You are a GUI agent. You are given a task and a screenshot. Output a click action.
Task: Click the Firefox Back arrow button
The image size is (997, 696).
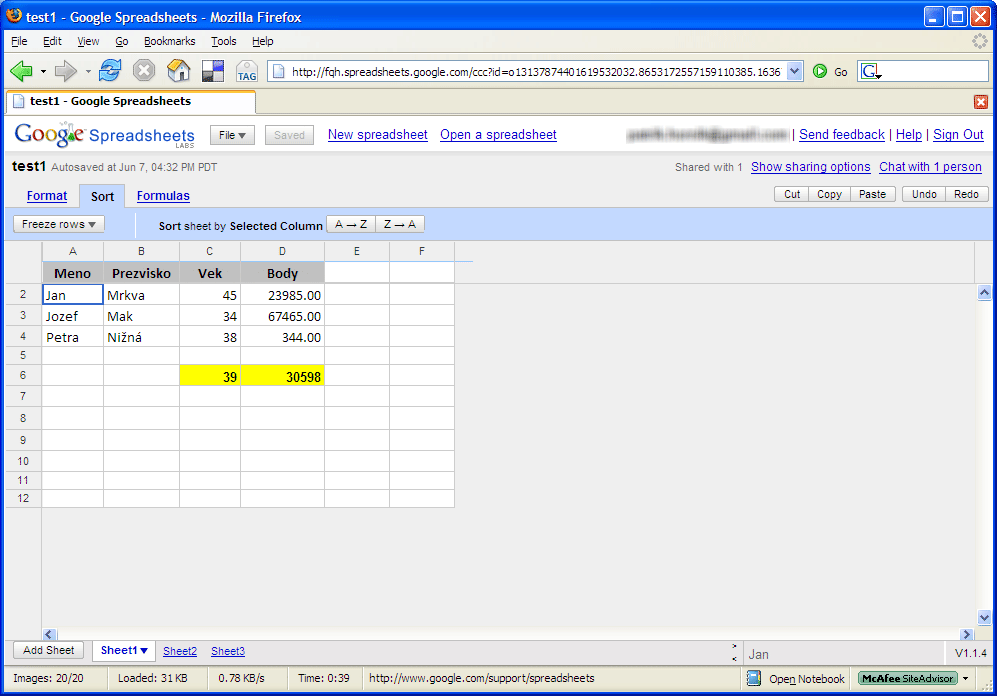click(x=21, y=71)
